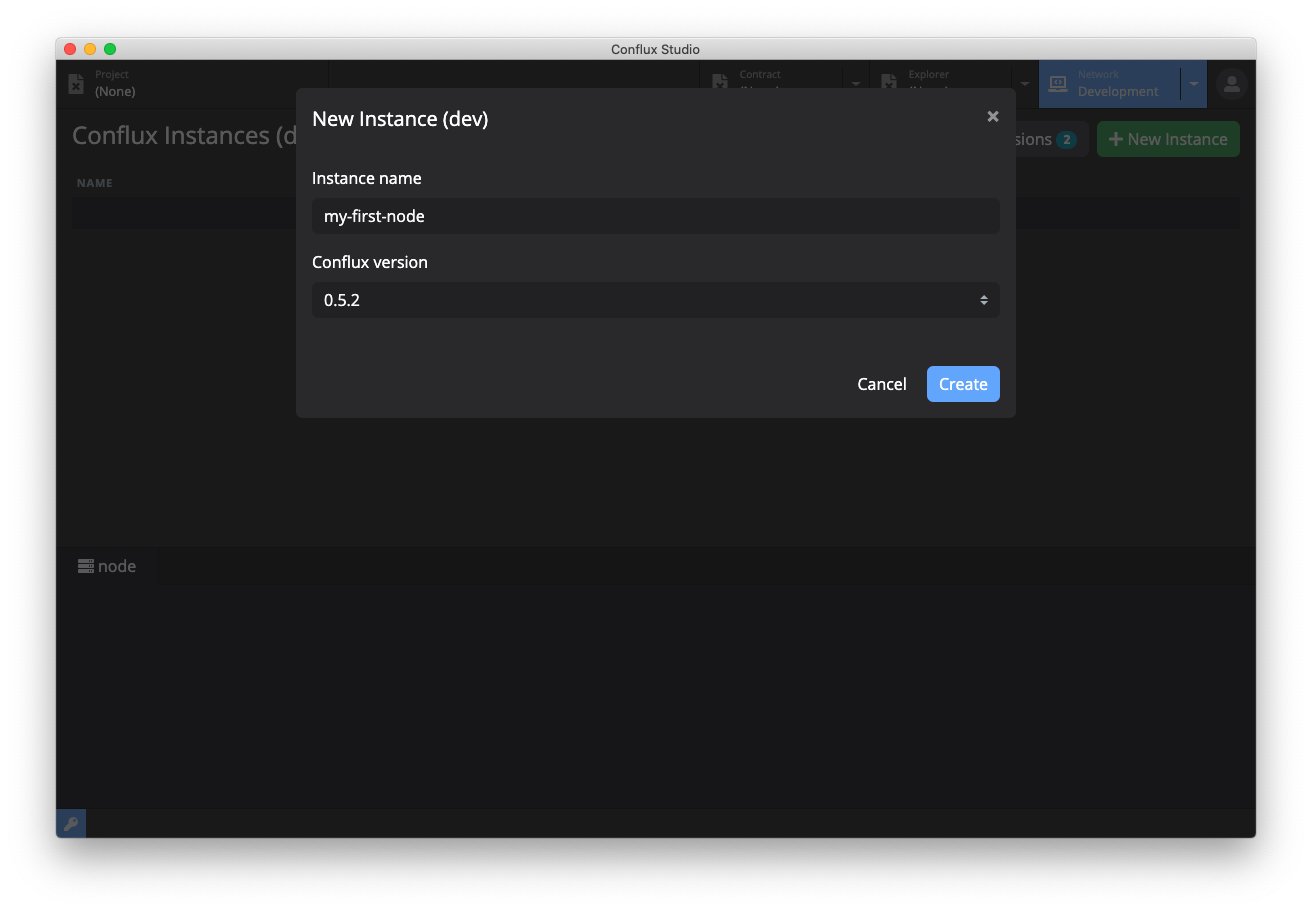1312x912 pixels.
Task: Click the Conflux Studio window title
Action: (656, 49)
